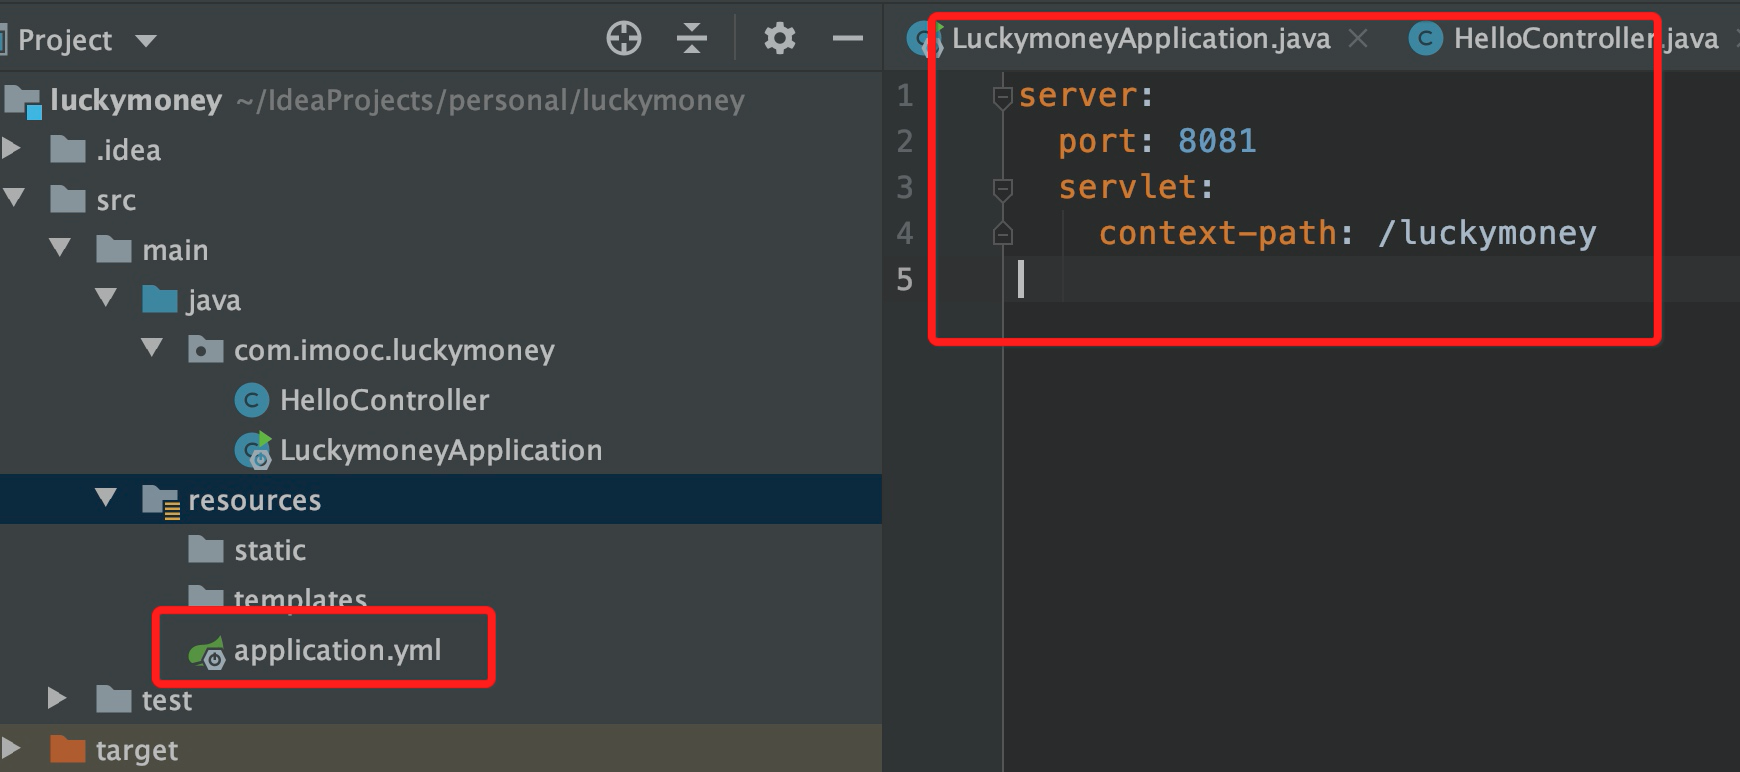Image resolution: width=1740 pixels, height=772 pixels.
Task: Open application.yml file
Action: [x=337, y=650]
